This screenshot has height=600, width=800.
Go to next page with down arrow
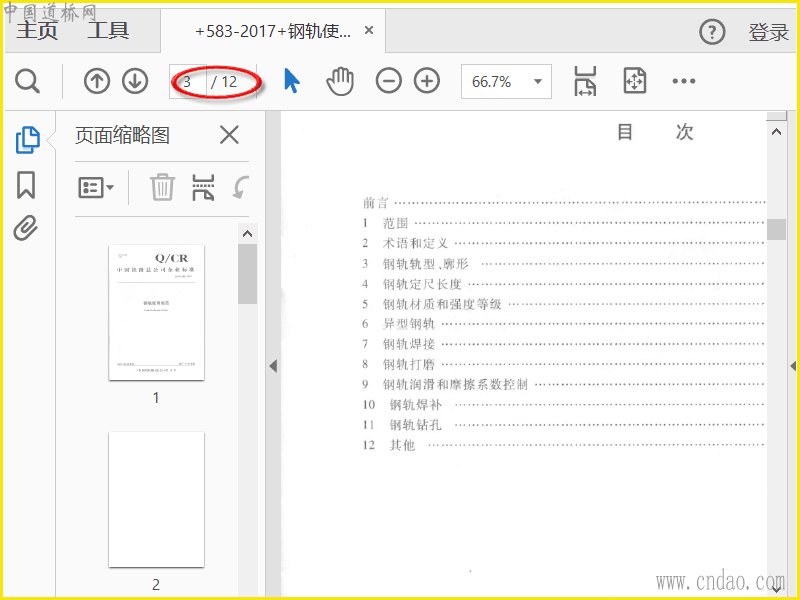135,81
